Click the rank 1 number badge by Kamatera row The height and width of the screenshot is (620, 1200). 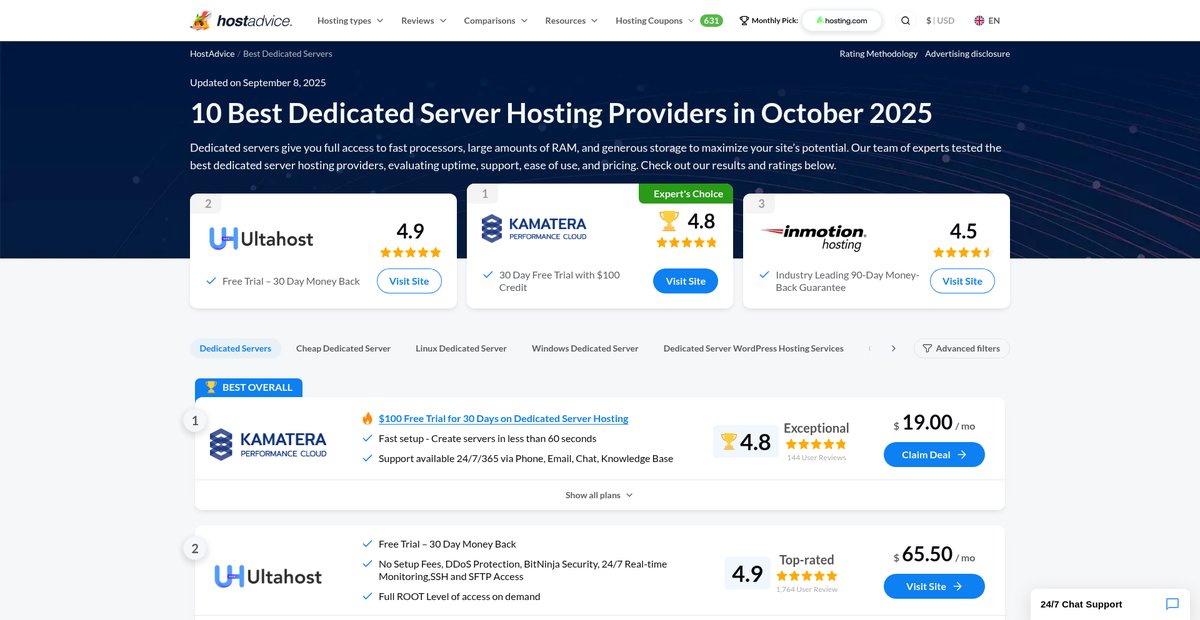[195, 421]
